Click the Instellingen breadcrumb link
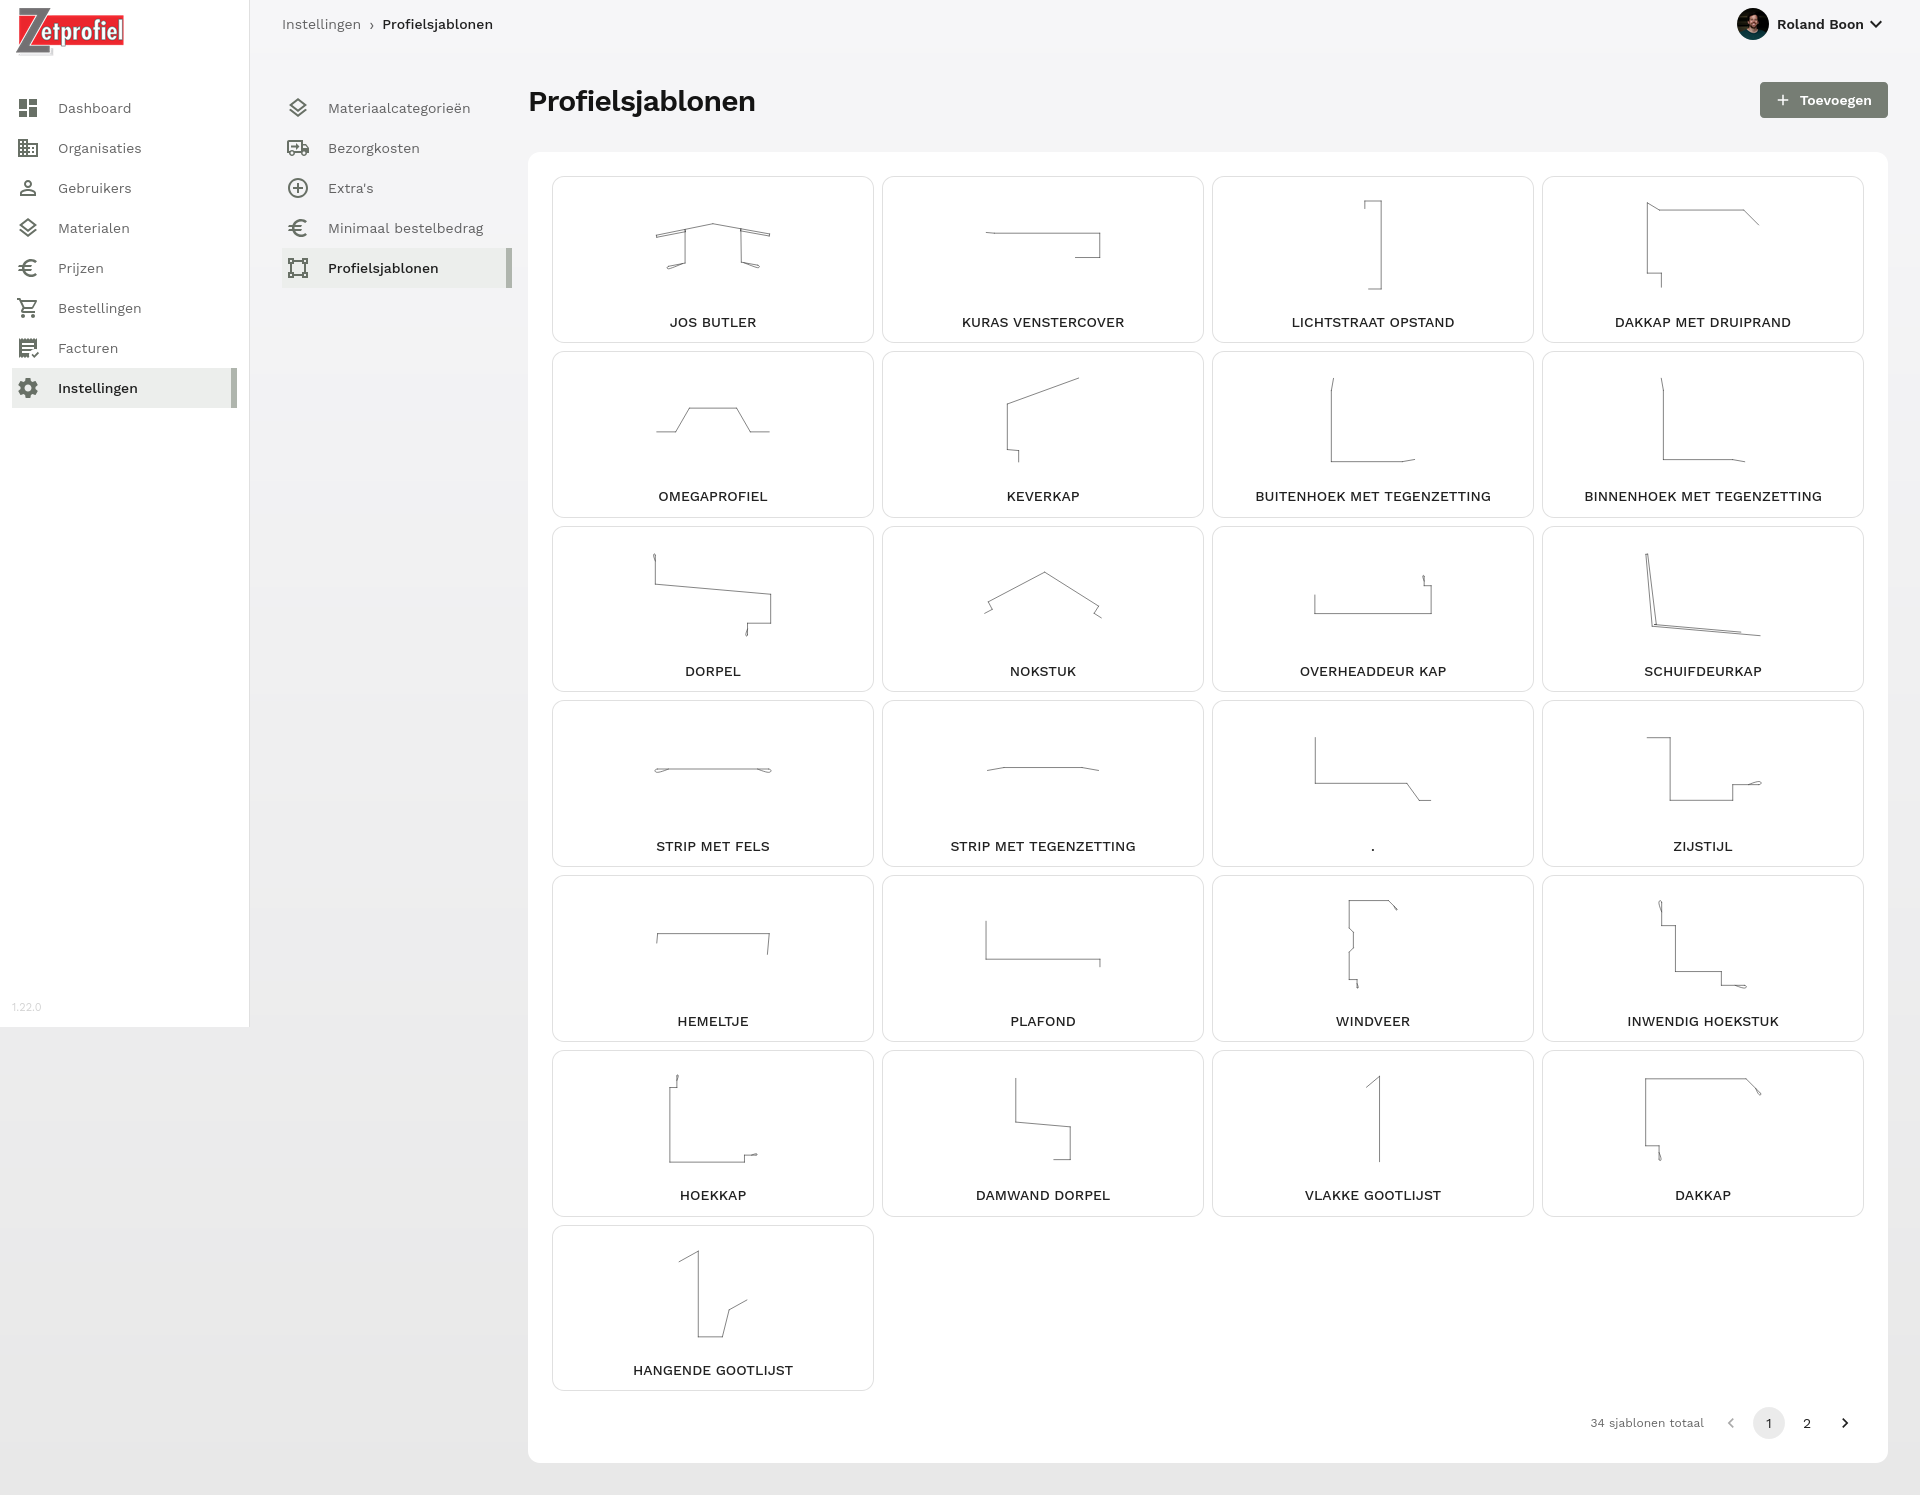 (x=321, y=24)
